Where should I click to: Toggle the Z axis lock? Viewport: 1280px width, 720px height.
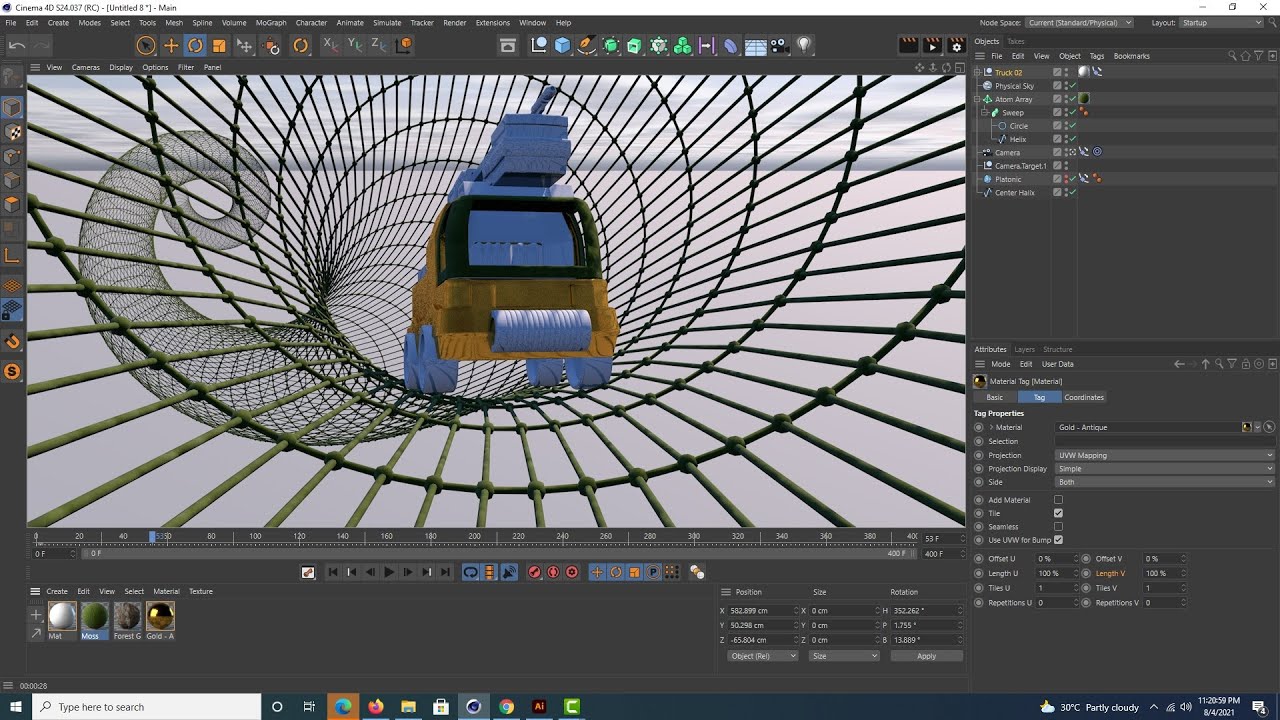point(379,45)
